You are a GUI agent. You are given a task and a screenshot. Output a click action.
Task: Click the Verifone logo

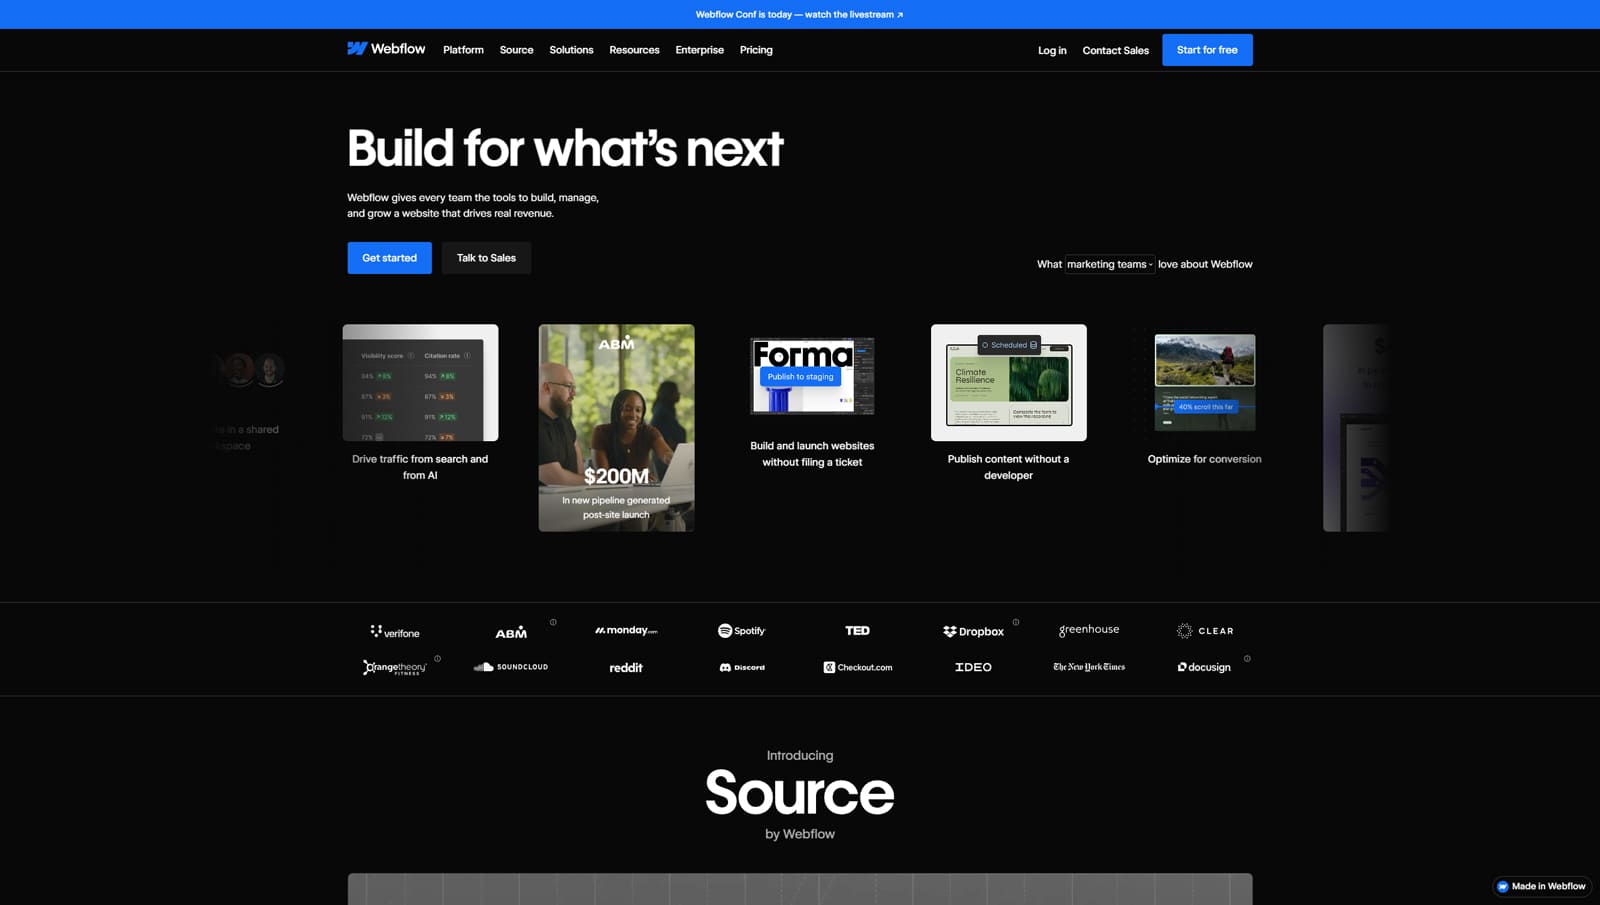[395, 631]
